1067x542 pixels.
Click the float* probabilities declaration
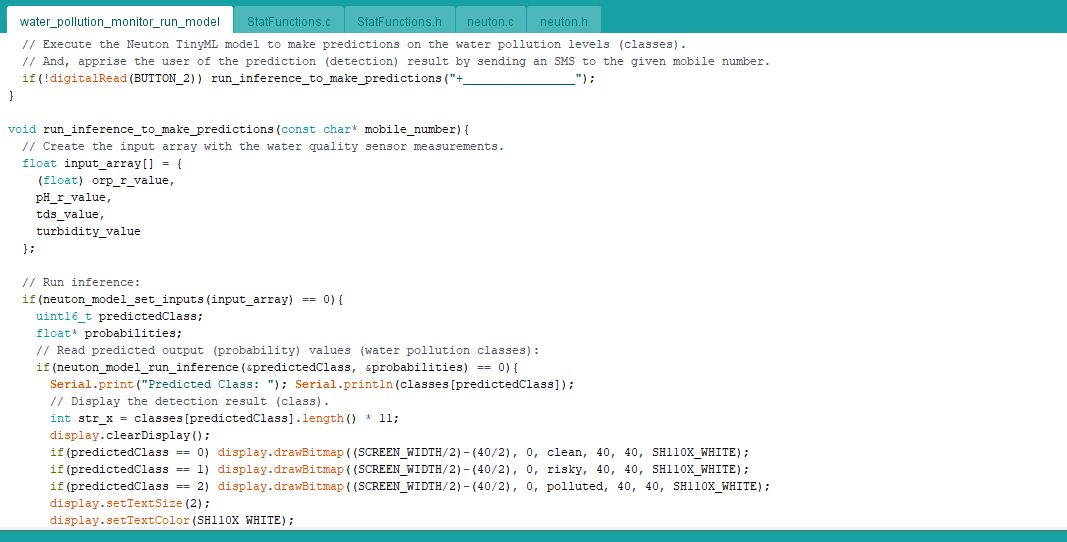[109, 333]
